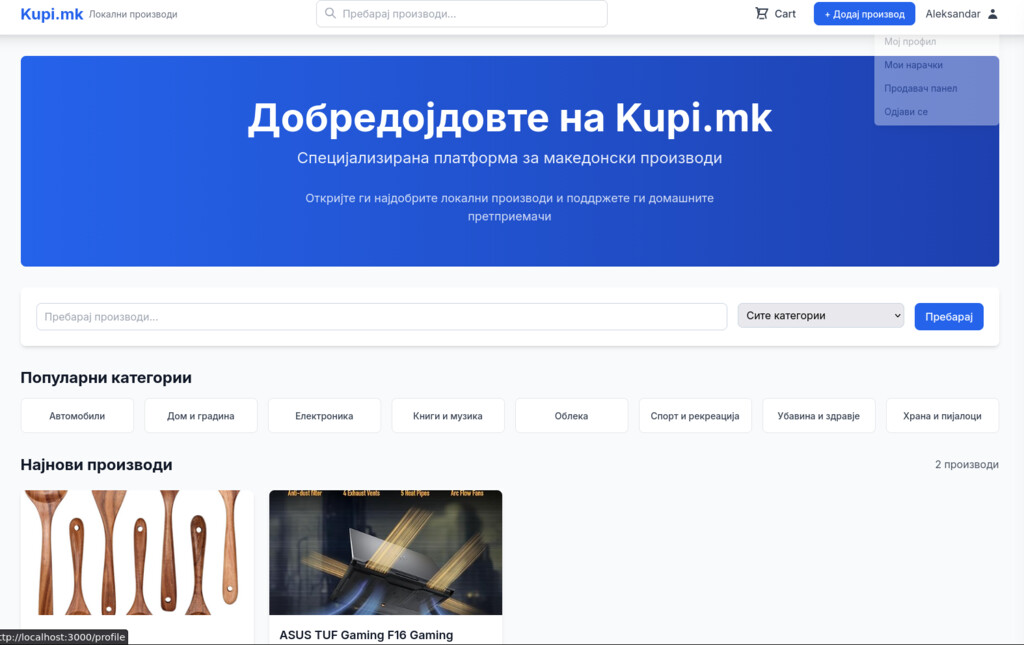Click the main Пребарај производи input
1024x645 pixels.
tap(381, 317)
